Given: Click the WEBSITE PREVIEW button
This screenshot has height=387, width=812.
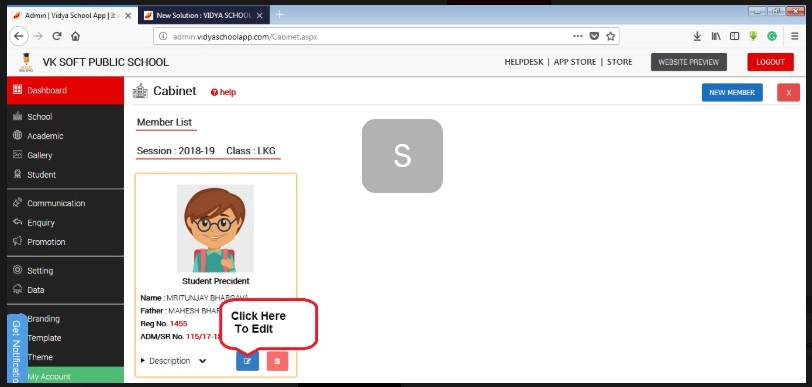Looking at the screenshot, I should tap(689, 62).
